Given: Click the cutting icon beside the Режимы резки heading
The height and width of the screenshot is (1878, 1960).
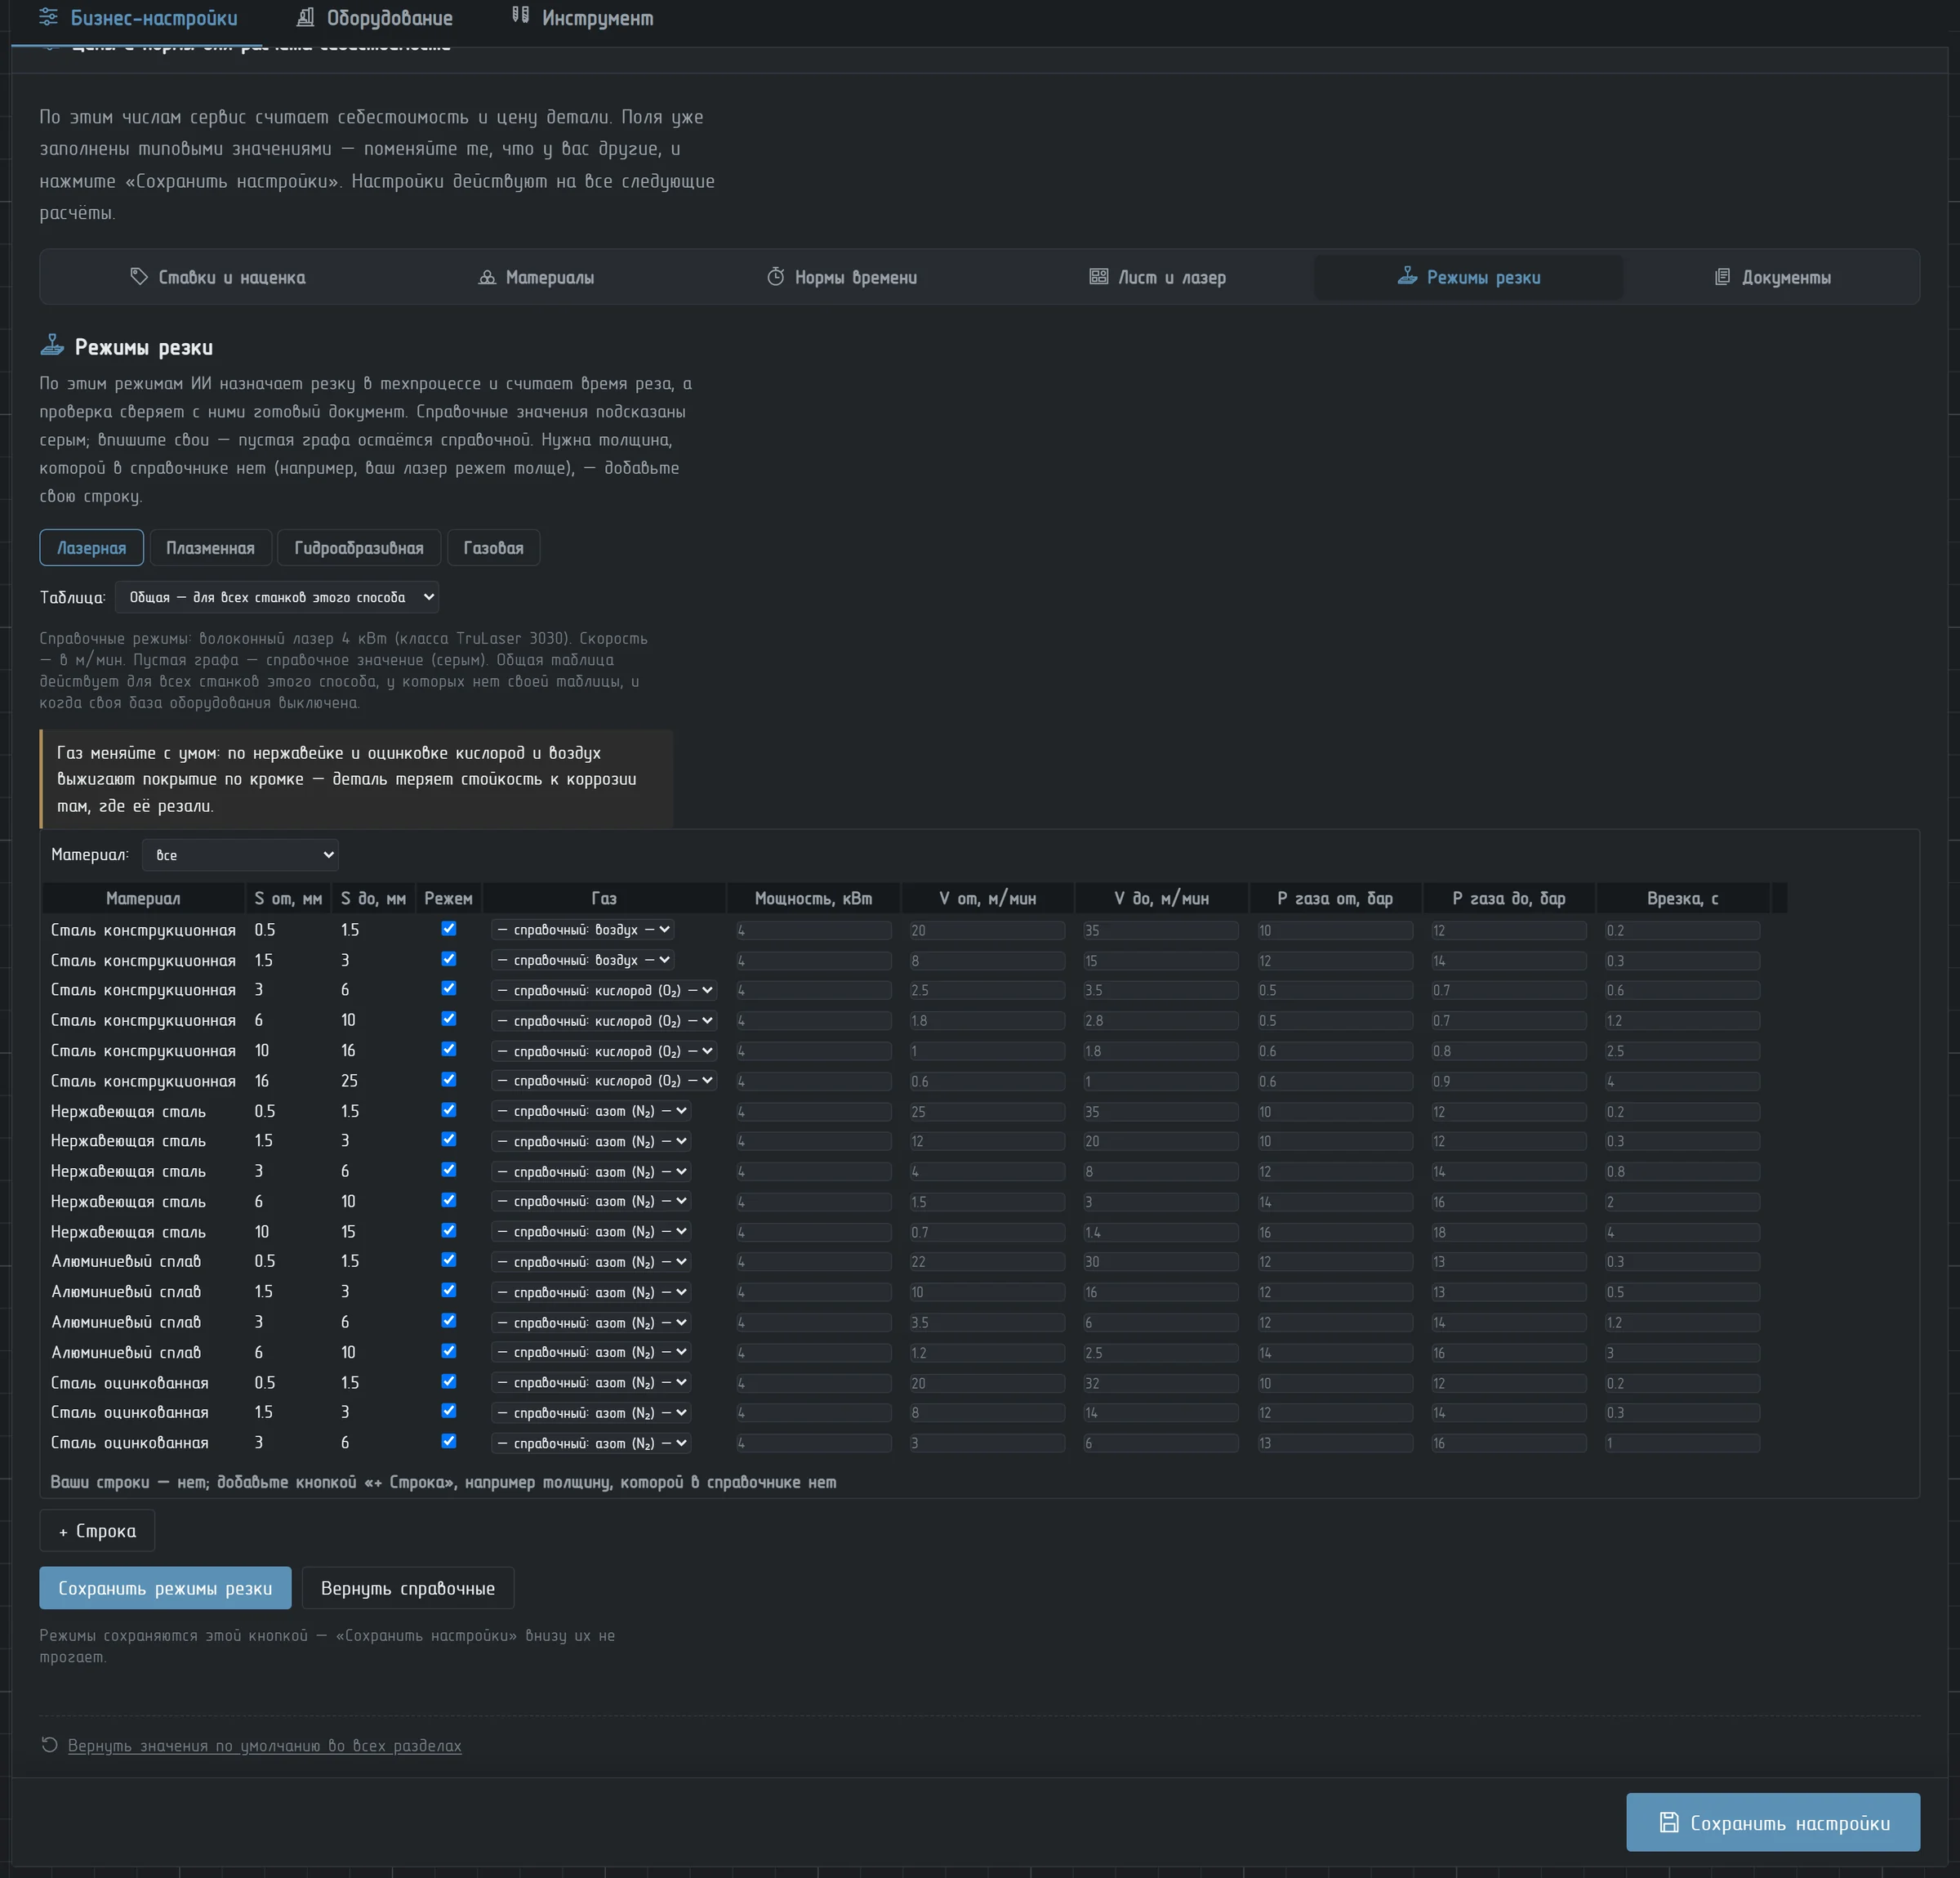Looking at the screenshot, I should (x=52, y=345).
